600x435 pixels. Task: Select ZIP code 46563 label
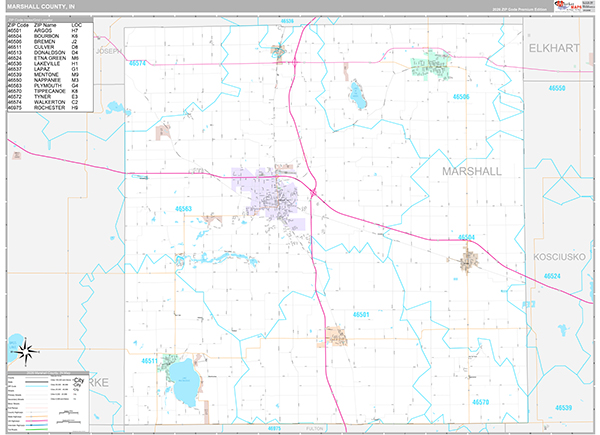183,208
